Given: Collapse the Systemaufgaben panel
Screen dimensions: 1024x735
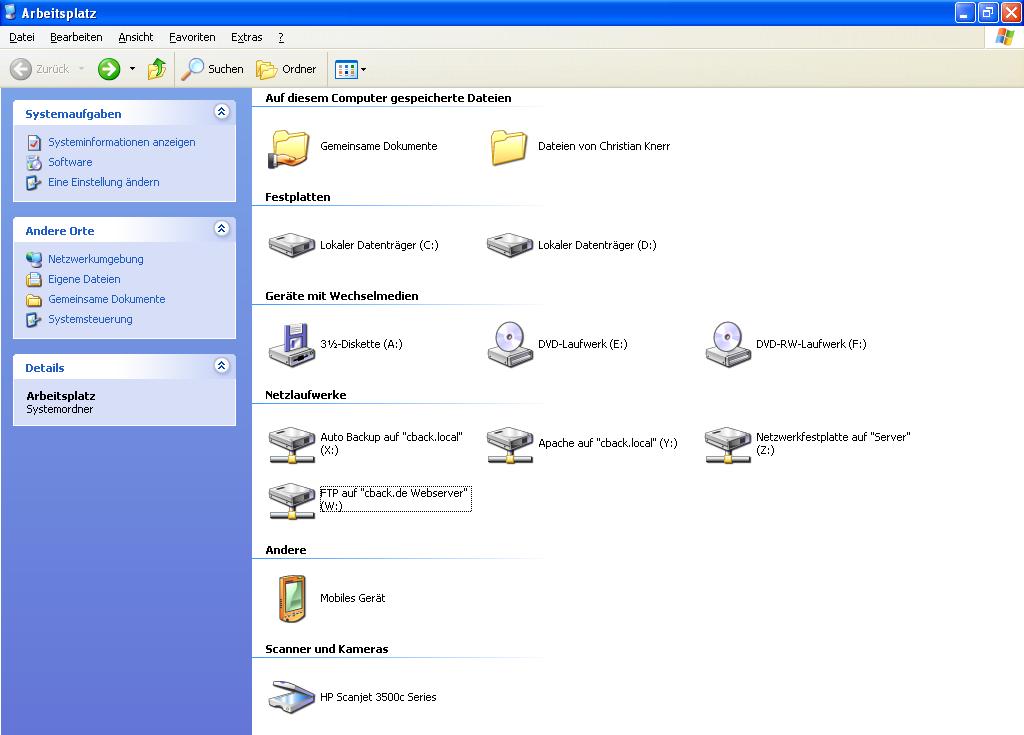Looking at the screenshot, I should pos(221,113).
